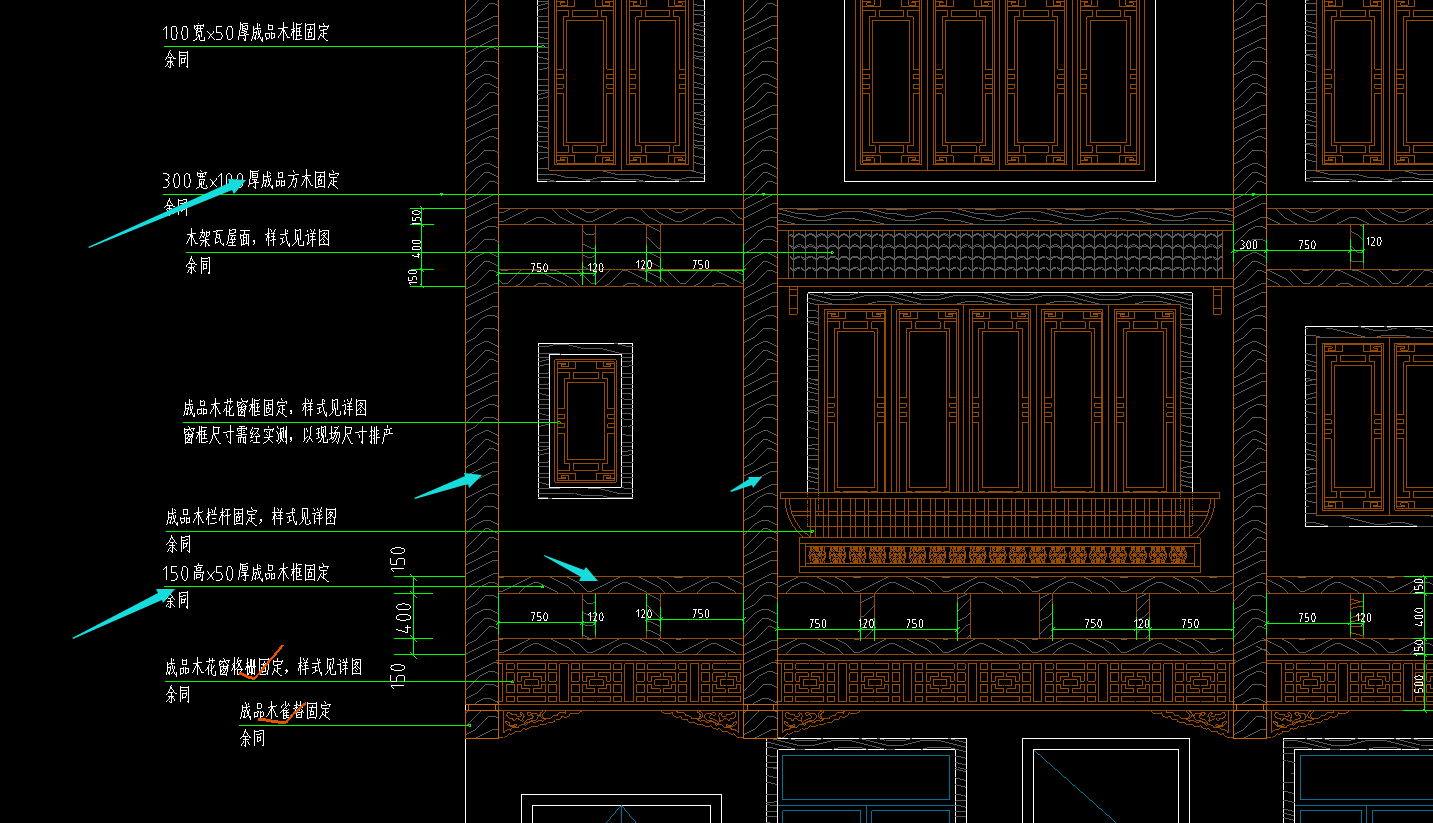
Task: Click the cyan arrow below the small lattice window
Action: pos(570,568)
